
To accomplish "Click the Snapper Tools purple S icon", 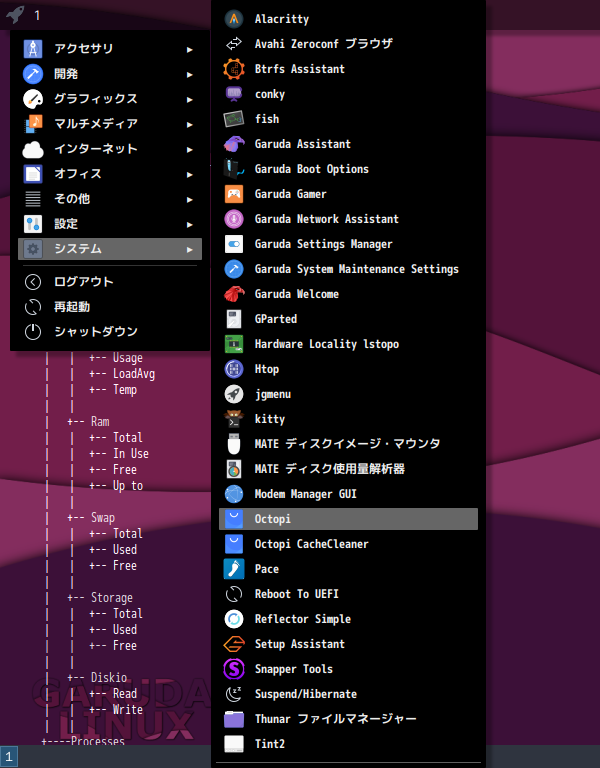I will point(234,669).
